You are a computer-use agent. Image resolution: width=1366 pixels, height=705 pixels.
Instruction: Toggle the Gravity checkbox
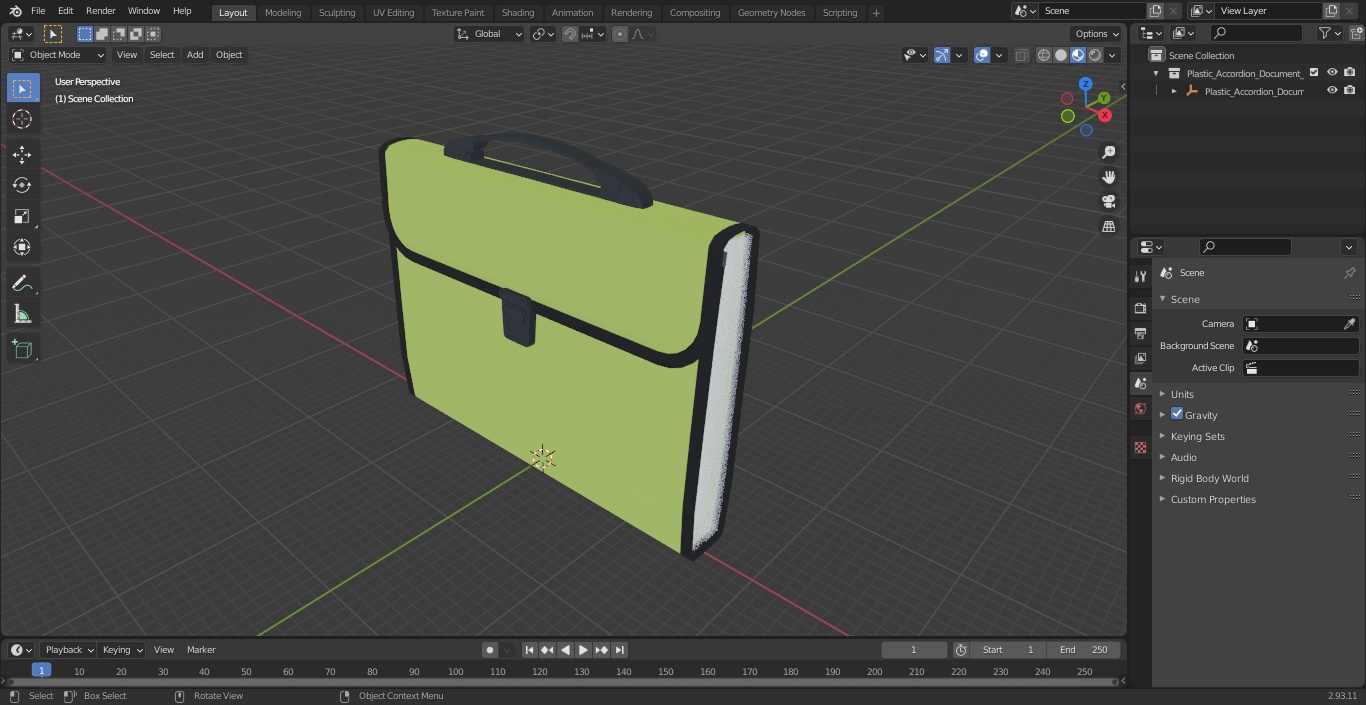pyautogui.click(x=1177, y=414)
